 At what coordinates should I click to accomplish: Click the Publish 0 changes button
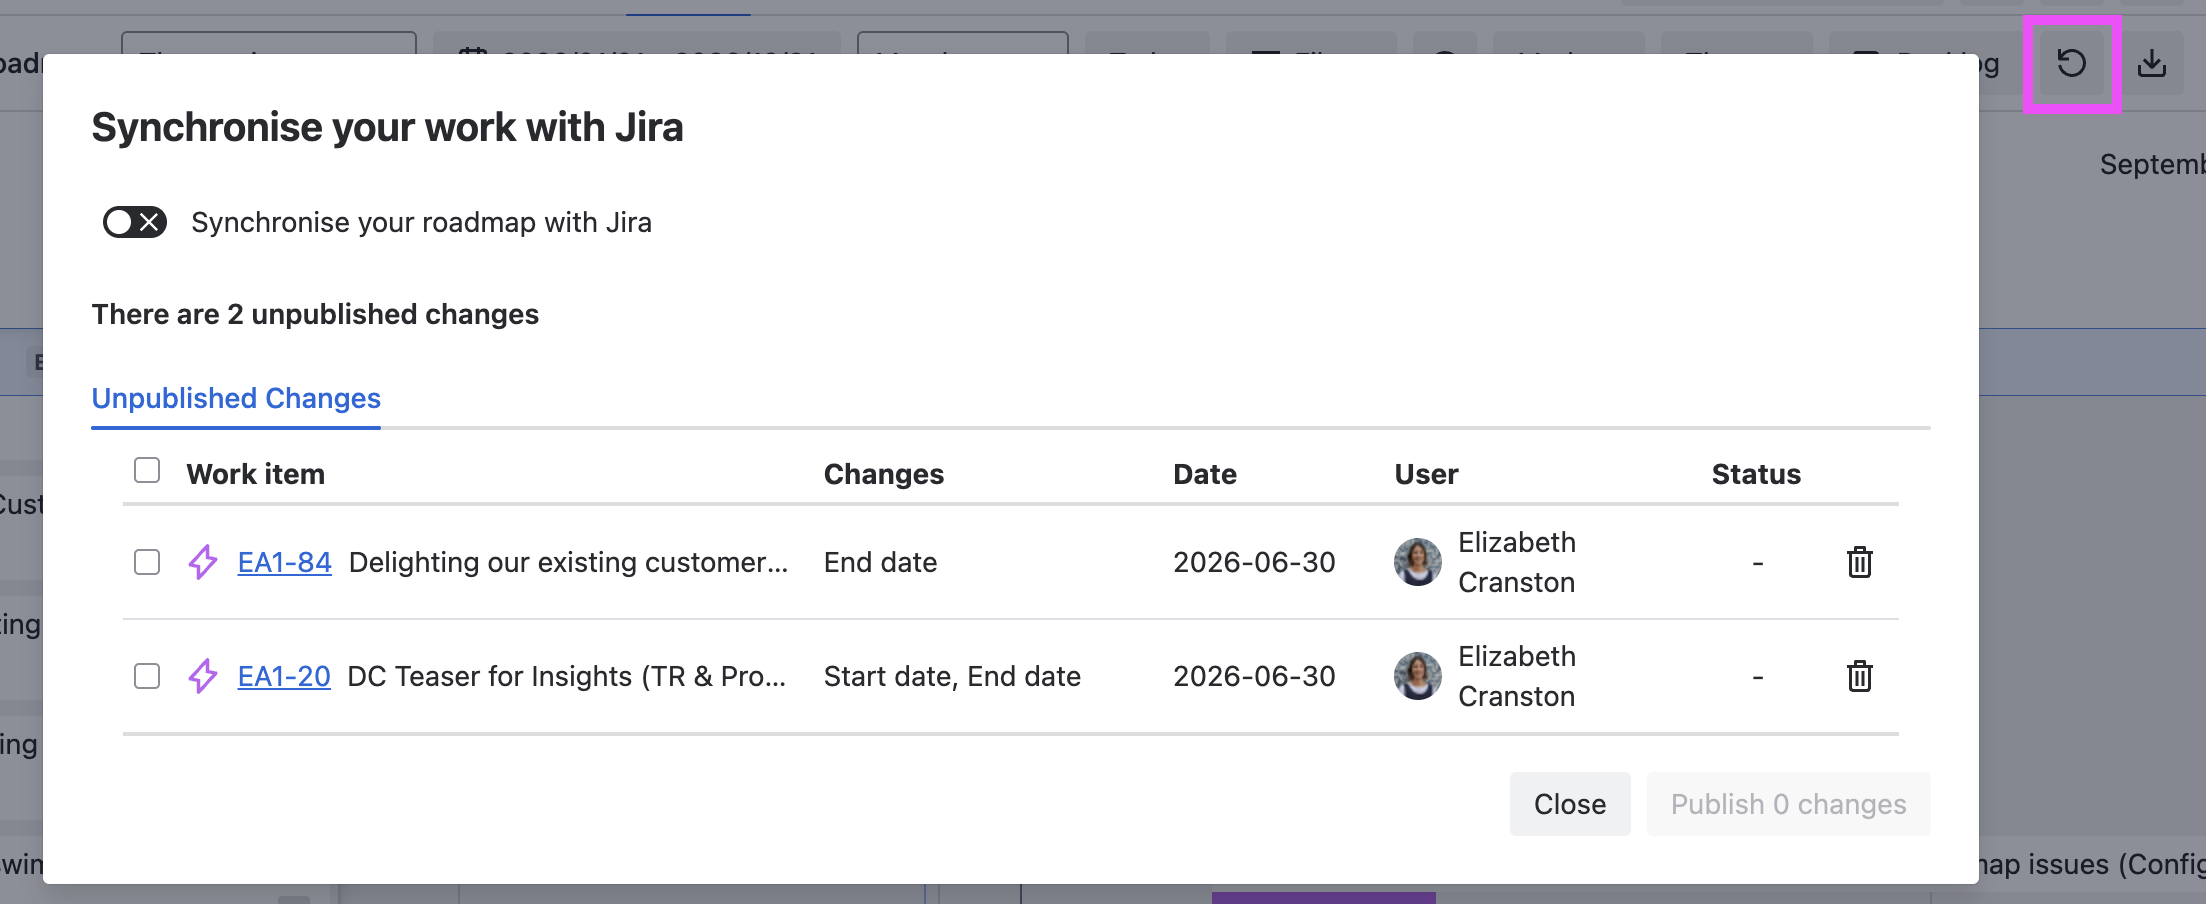pyautogui.click(x=1788, y=804)
